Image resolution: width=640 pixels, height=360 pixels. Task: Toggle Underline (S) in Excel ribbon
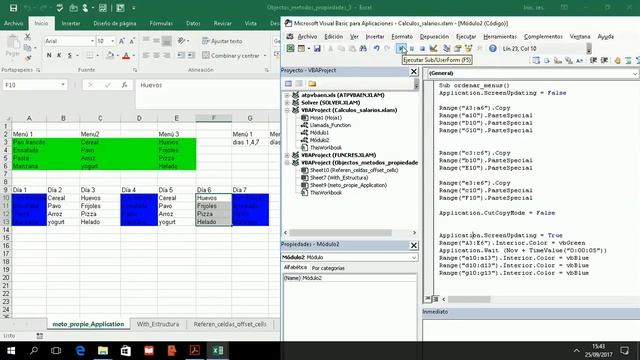(x=70, y=55)
